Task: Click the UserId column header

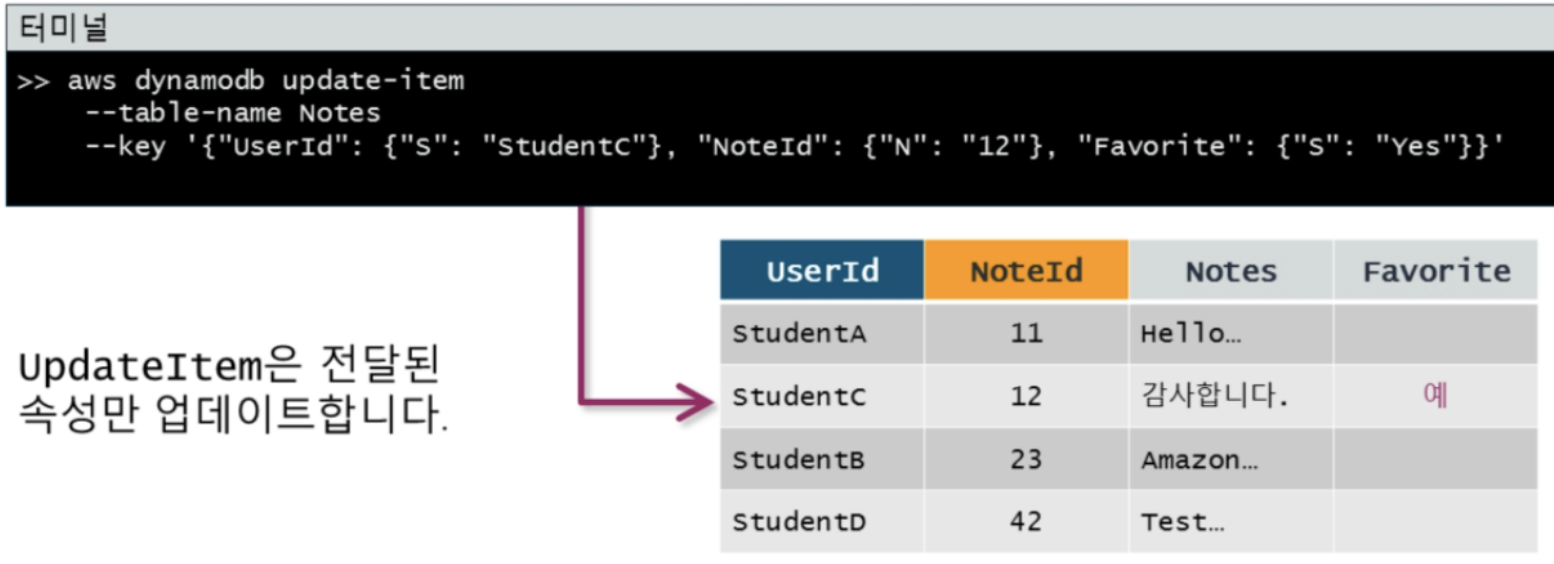Action: [x=822, y=270]
